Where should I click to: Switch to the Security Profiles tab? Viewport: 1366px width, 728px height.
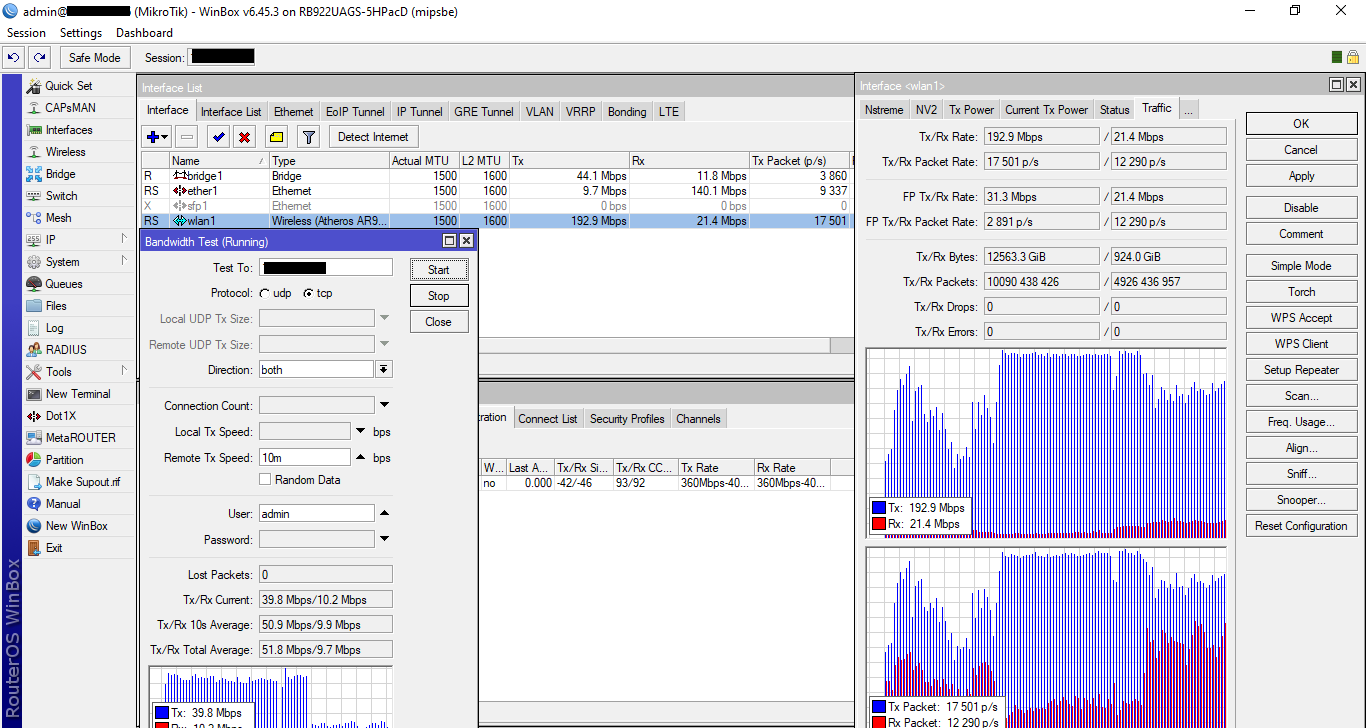tap(627, 419)
